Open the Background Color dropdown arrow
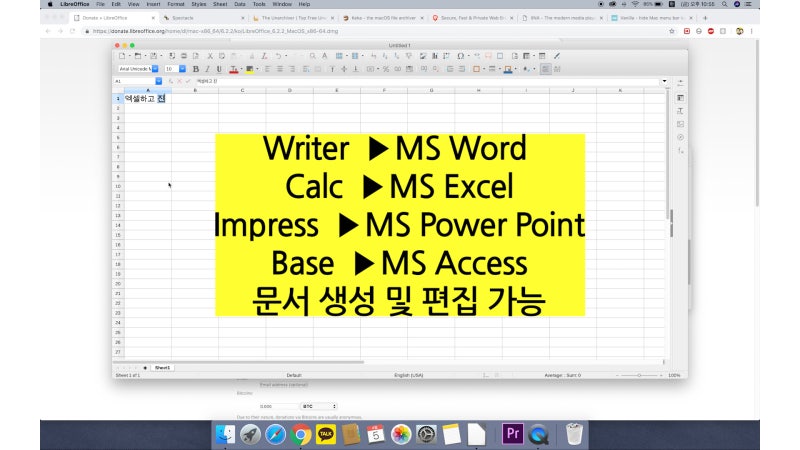800x450 pixels. coord(257,69)
